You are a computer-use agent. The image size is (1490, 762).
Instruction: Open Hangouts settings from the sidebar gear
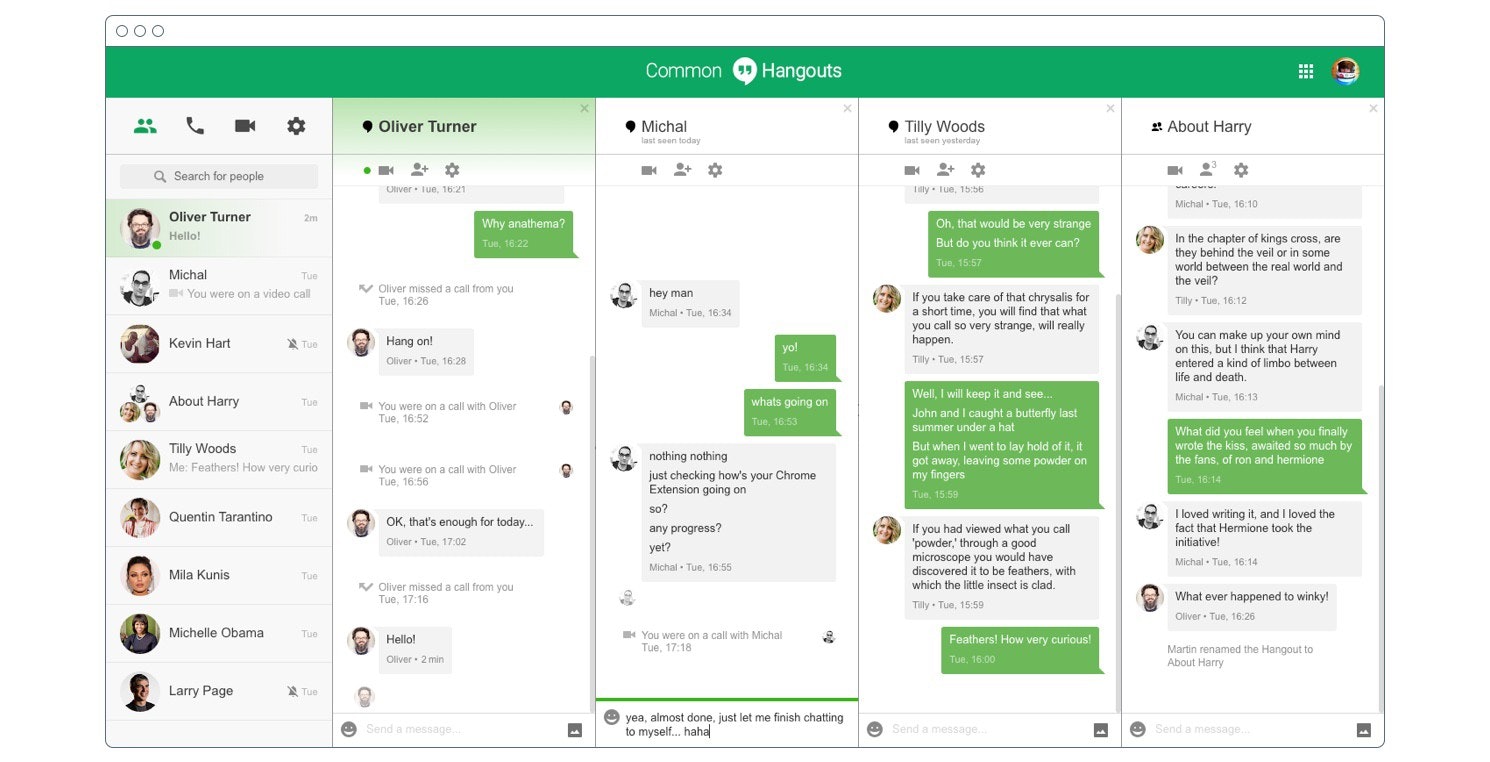293,125
